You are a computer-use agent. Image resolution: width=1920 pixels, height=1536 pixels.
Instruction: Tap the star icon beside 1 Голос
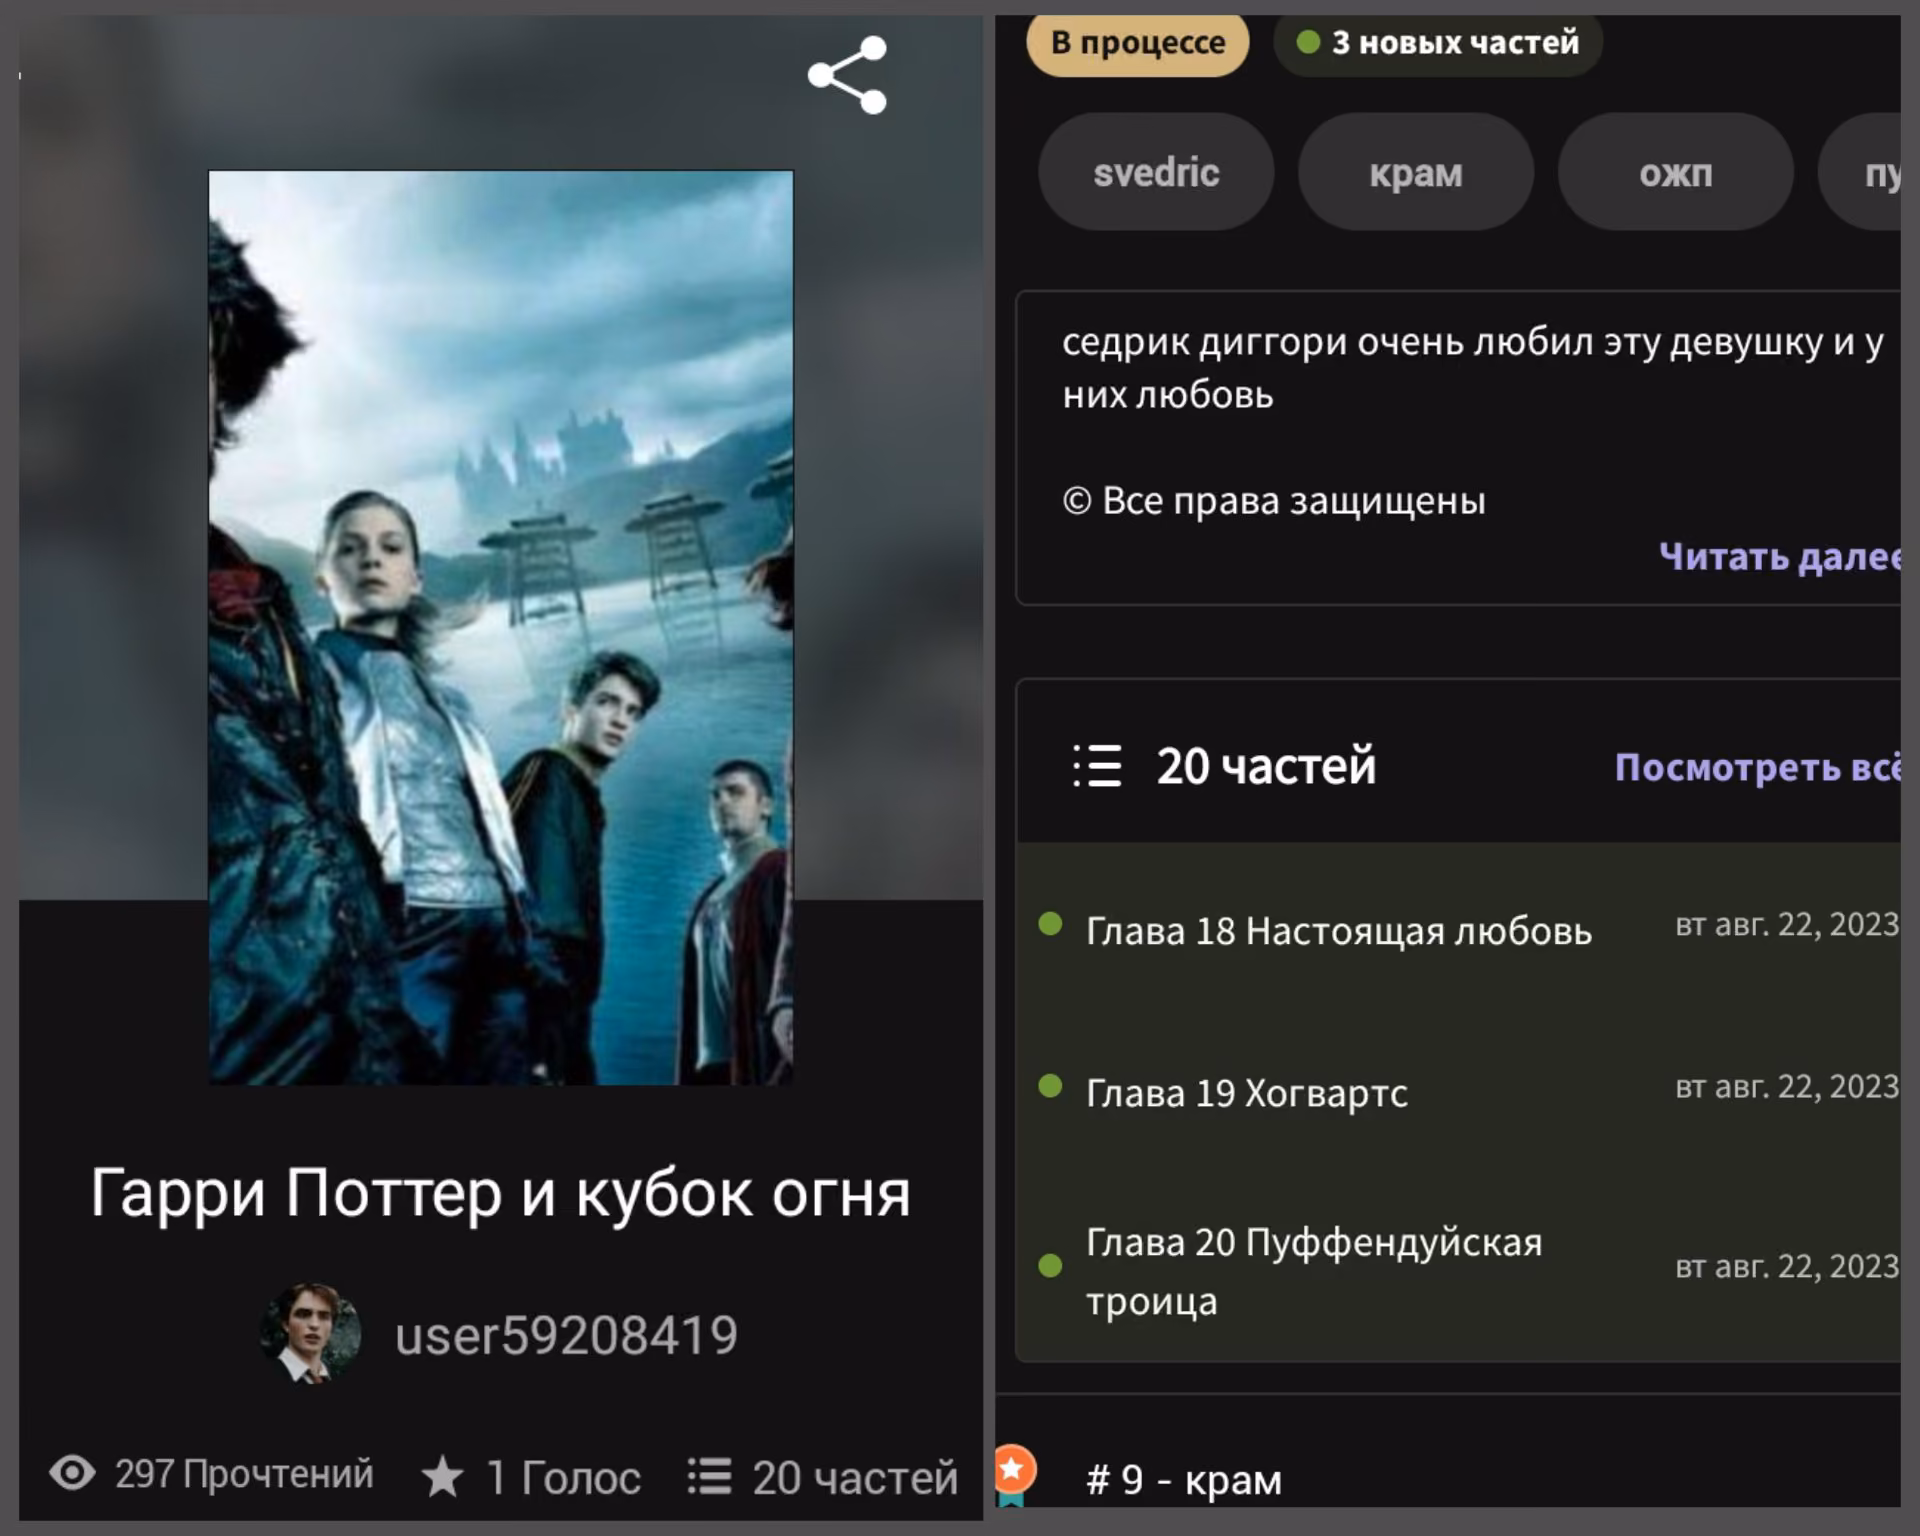click(442, 1477)
